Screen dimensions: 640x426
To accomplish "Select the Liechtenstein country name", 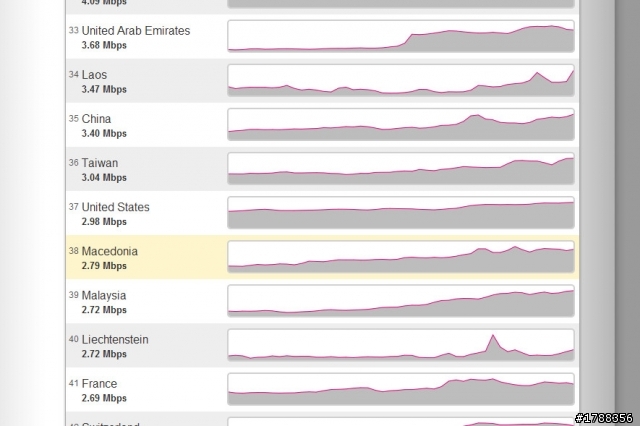I will (x=115, y=339).
